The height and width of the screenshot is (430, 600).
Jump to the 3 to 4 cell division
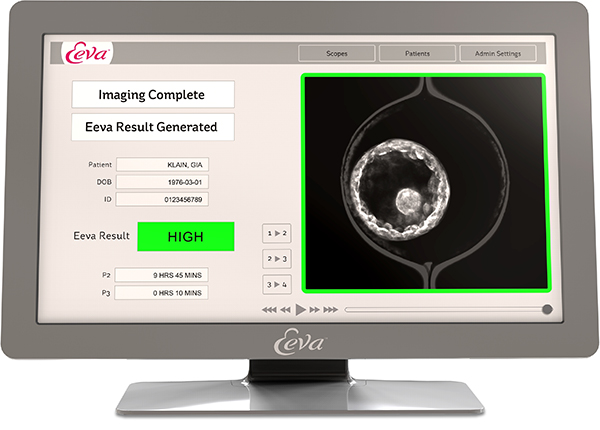click(x=276, y=285)
